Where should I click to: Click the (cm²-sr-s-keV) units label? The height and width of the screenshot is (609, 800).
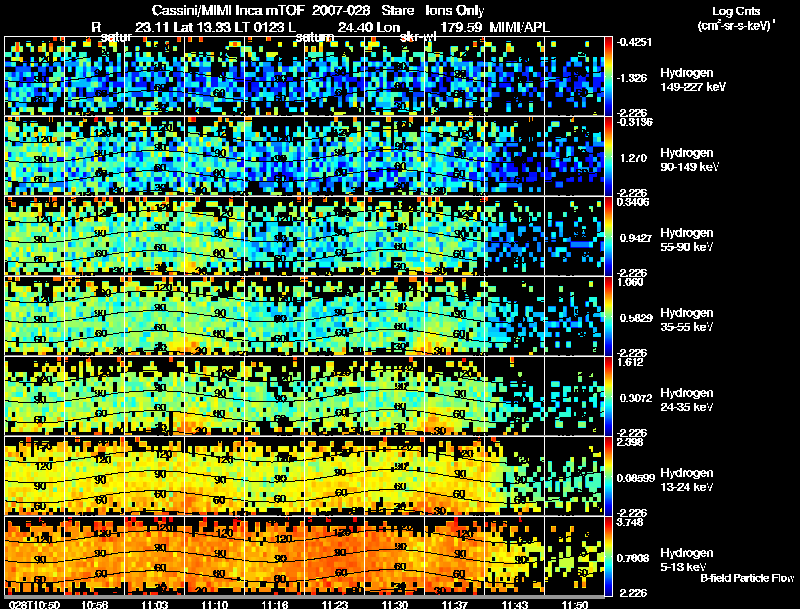(736, 26)
